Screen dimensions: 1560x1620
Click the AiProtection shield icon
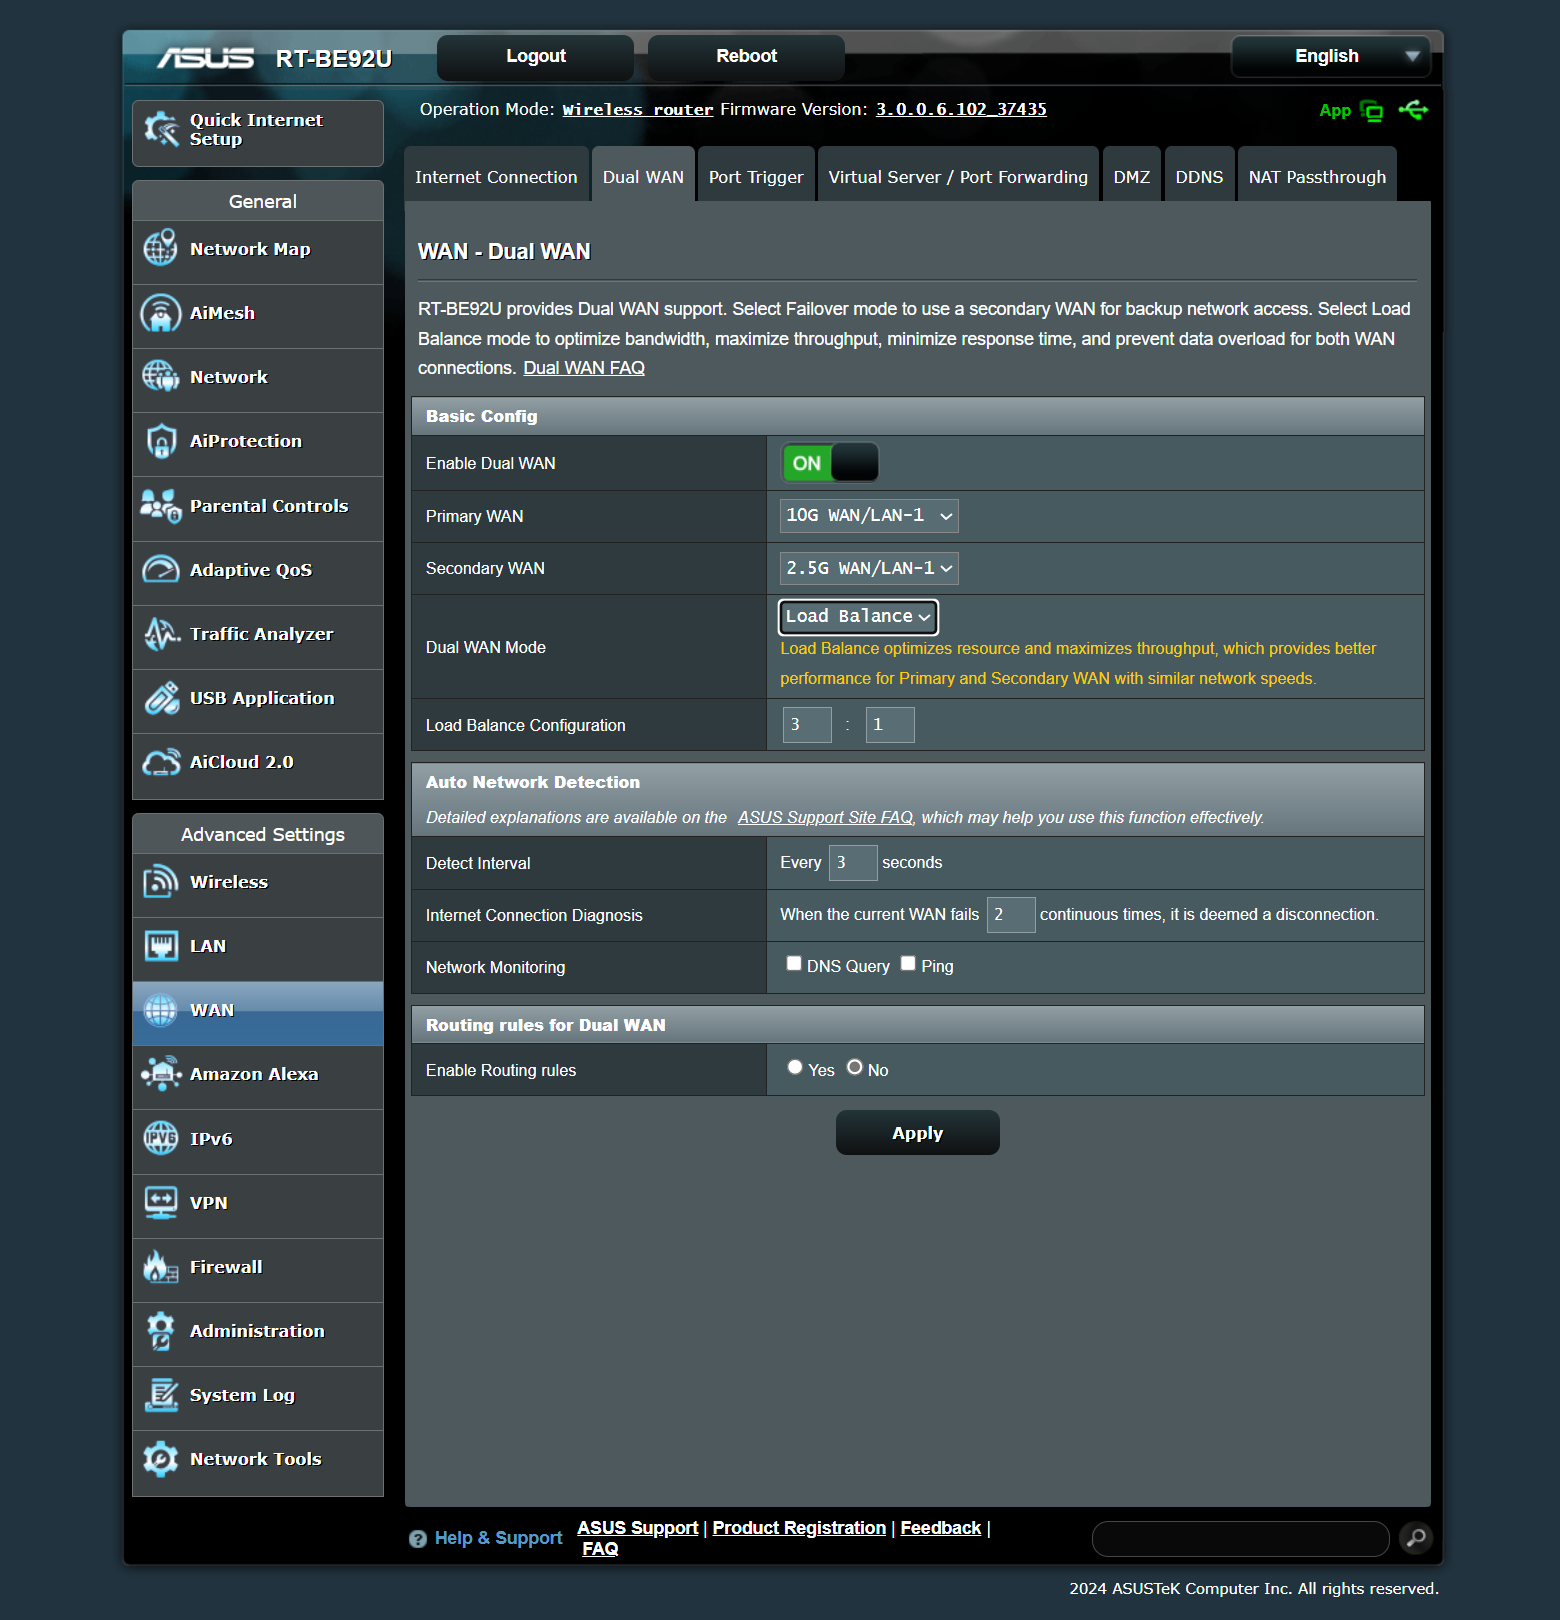pos(160,440)
